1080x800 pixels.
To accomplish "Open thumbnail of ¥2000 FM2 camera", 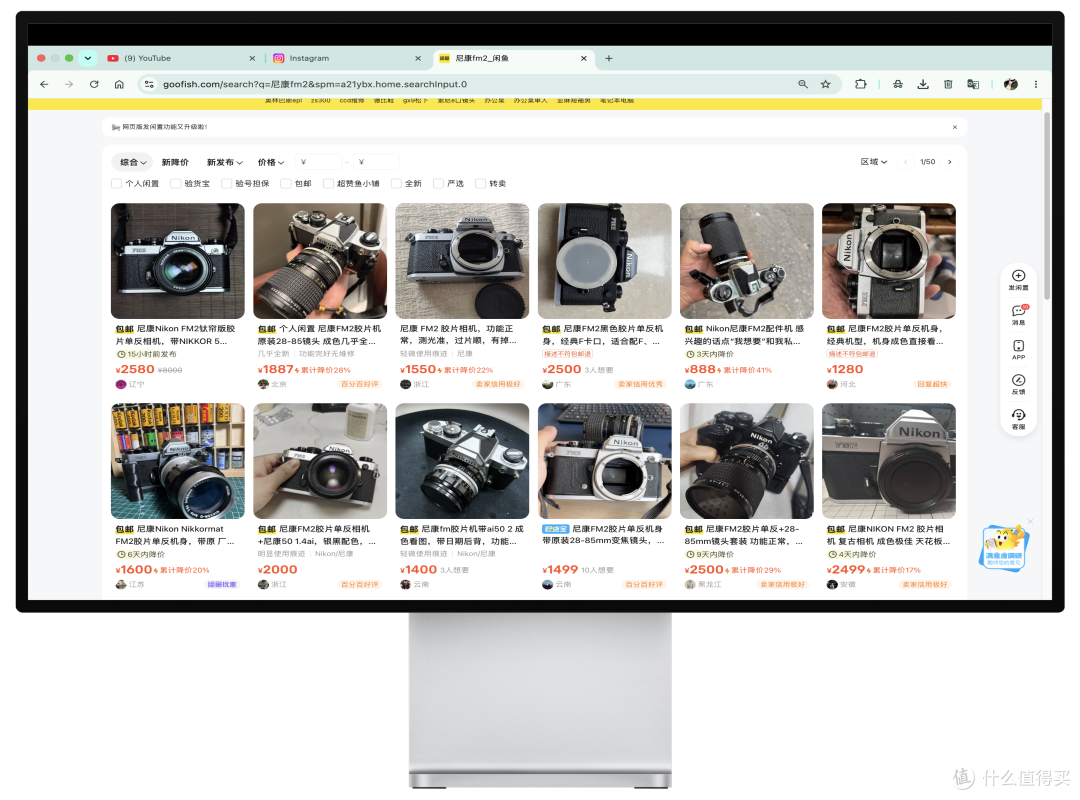I will (320, 461).
